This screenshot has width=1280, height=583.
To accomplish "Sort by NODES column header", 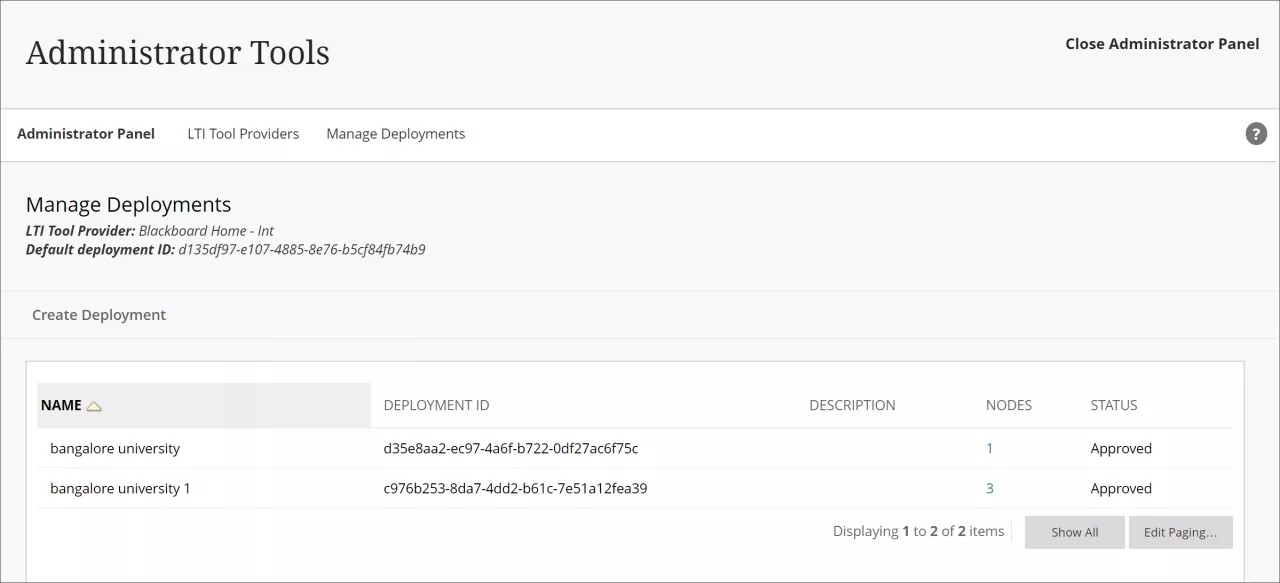I will point(1009,404).
